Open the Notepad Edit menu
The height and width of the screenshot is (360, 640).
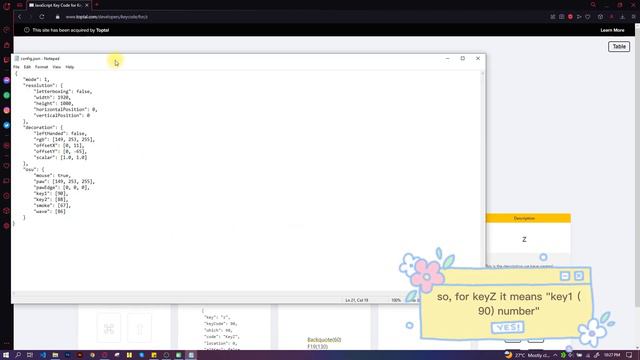click(27, 67)
